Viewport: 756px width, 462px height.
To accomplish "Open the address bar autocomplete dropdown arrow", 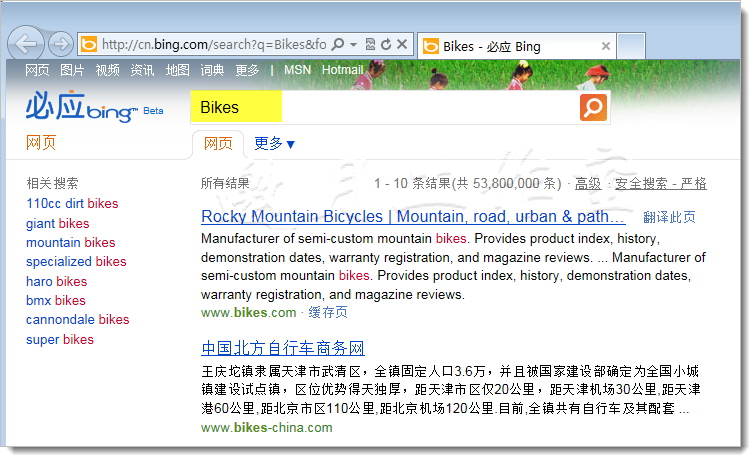I will coord(353,44).
